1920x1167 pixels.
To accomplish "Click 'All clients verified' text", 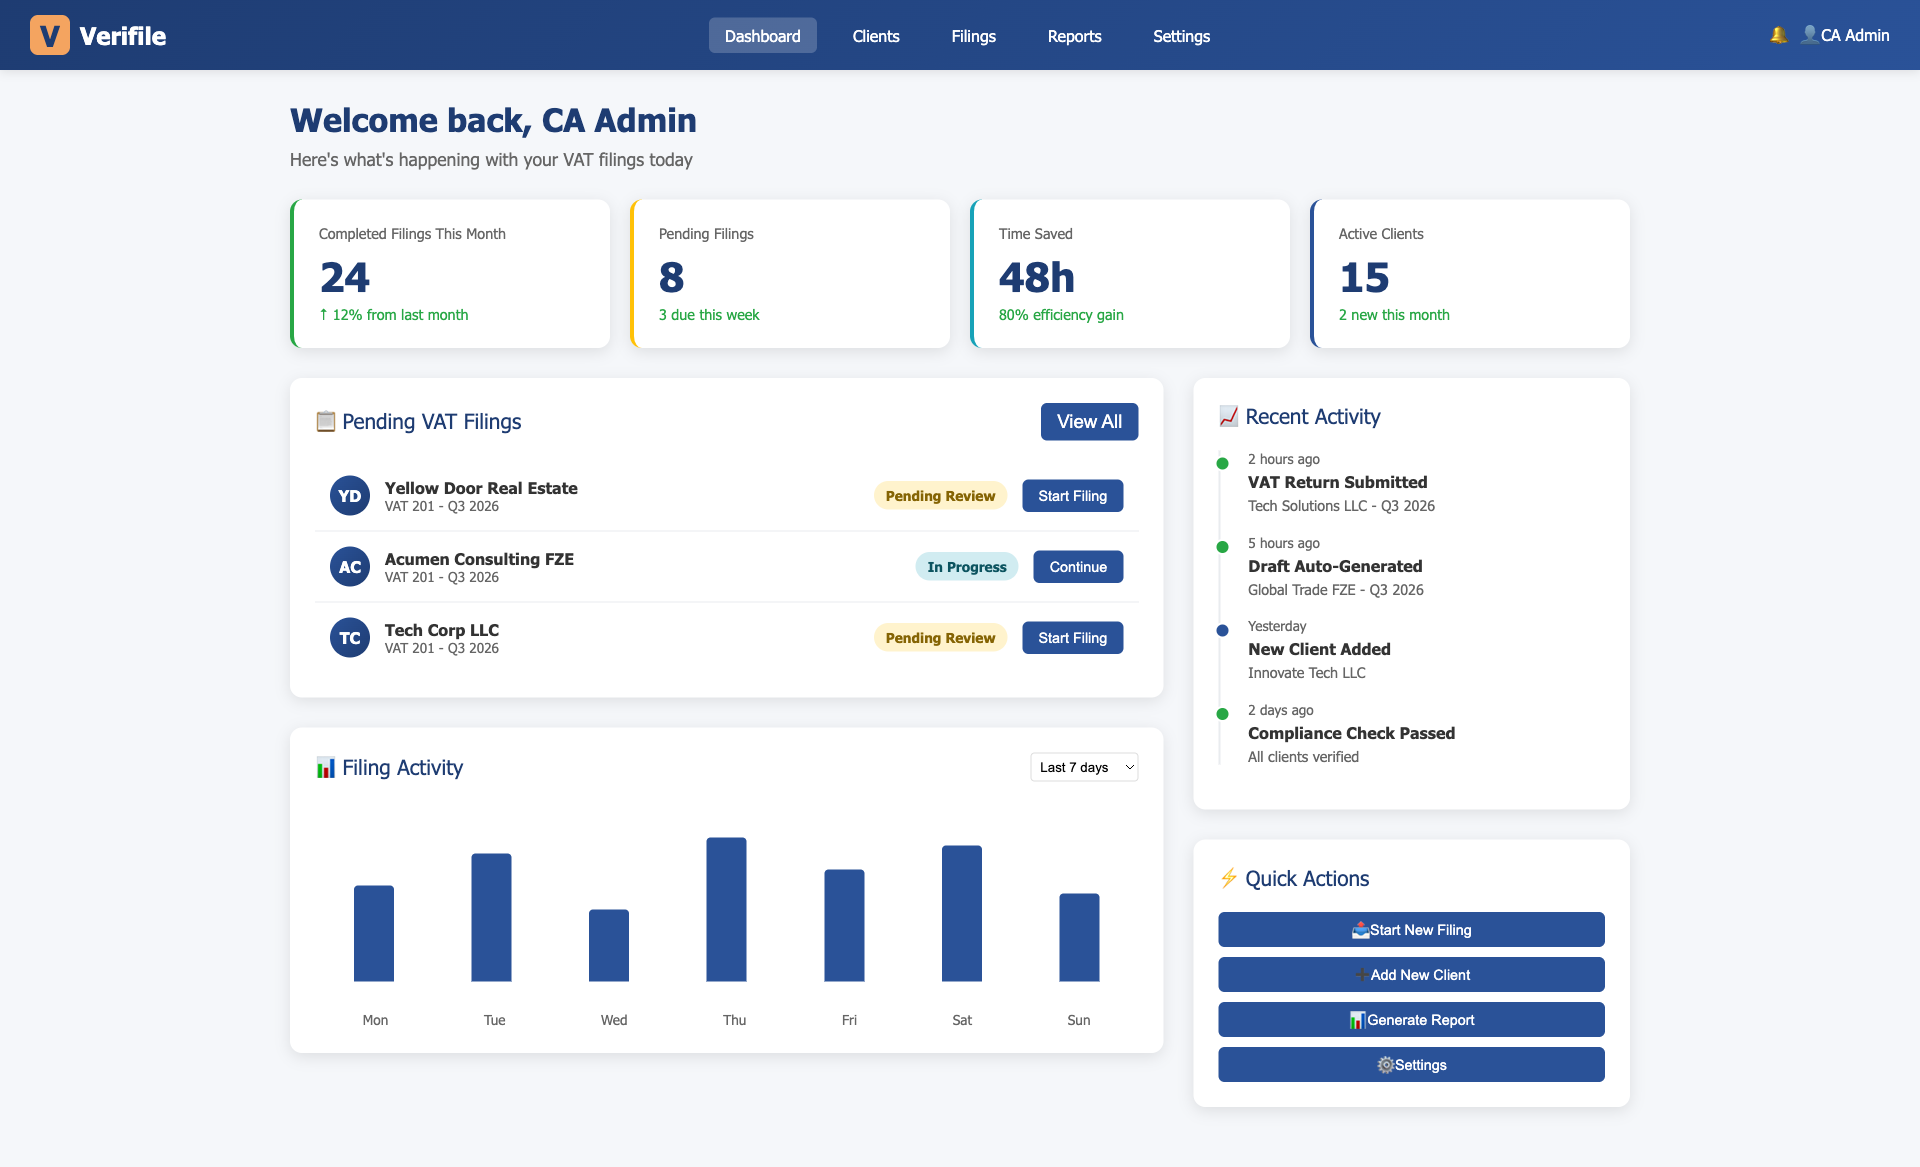I will click(1303, 757).
